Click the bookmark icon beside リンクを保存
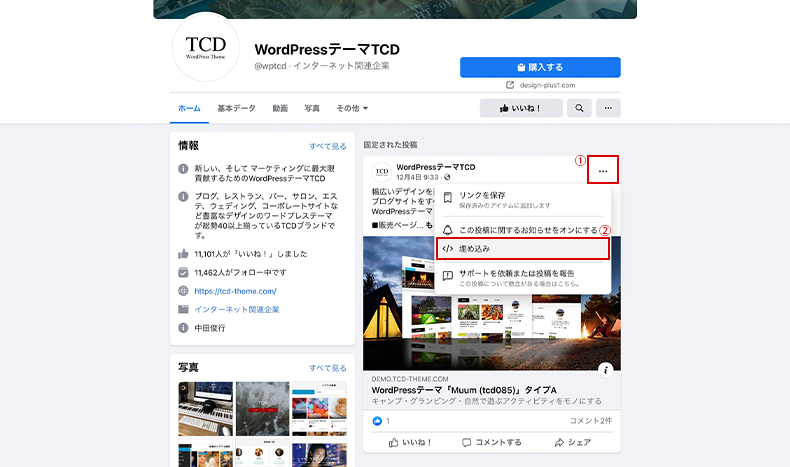The width and height of the screenshot is (790, 467). [x=447, y=197]
